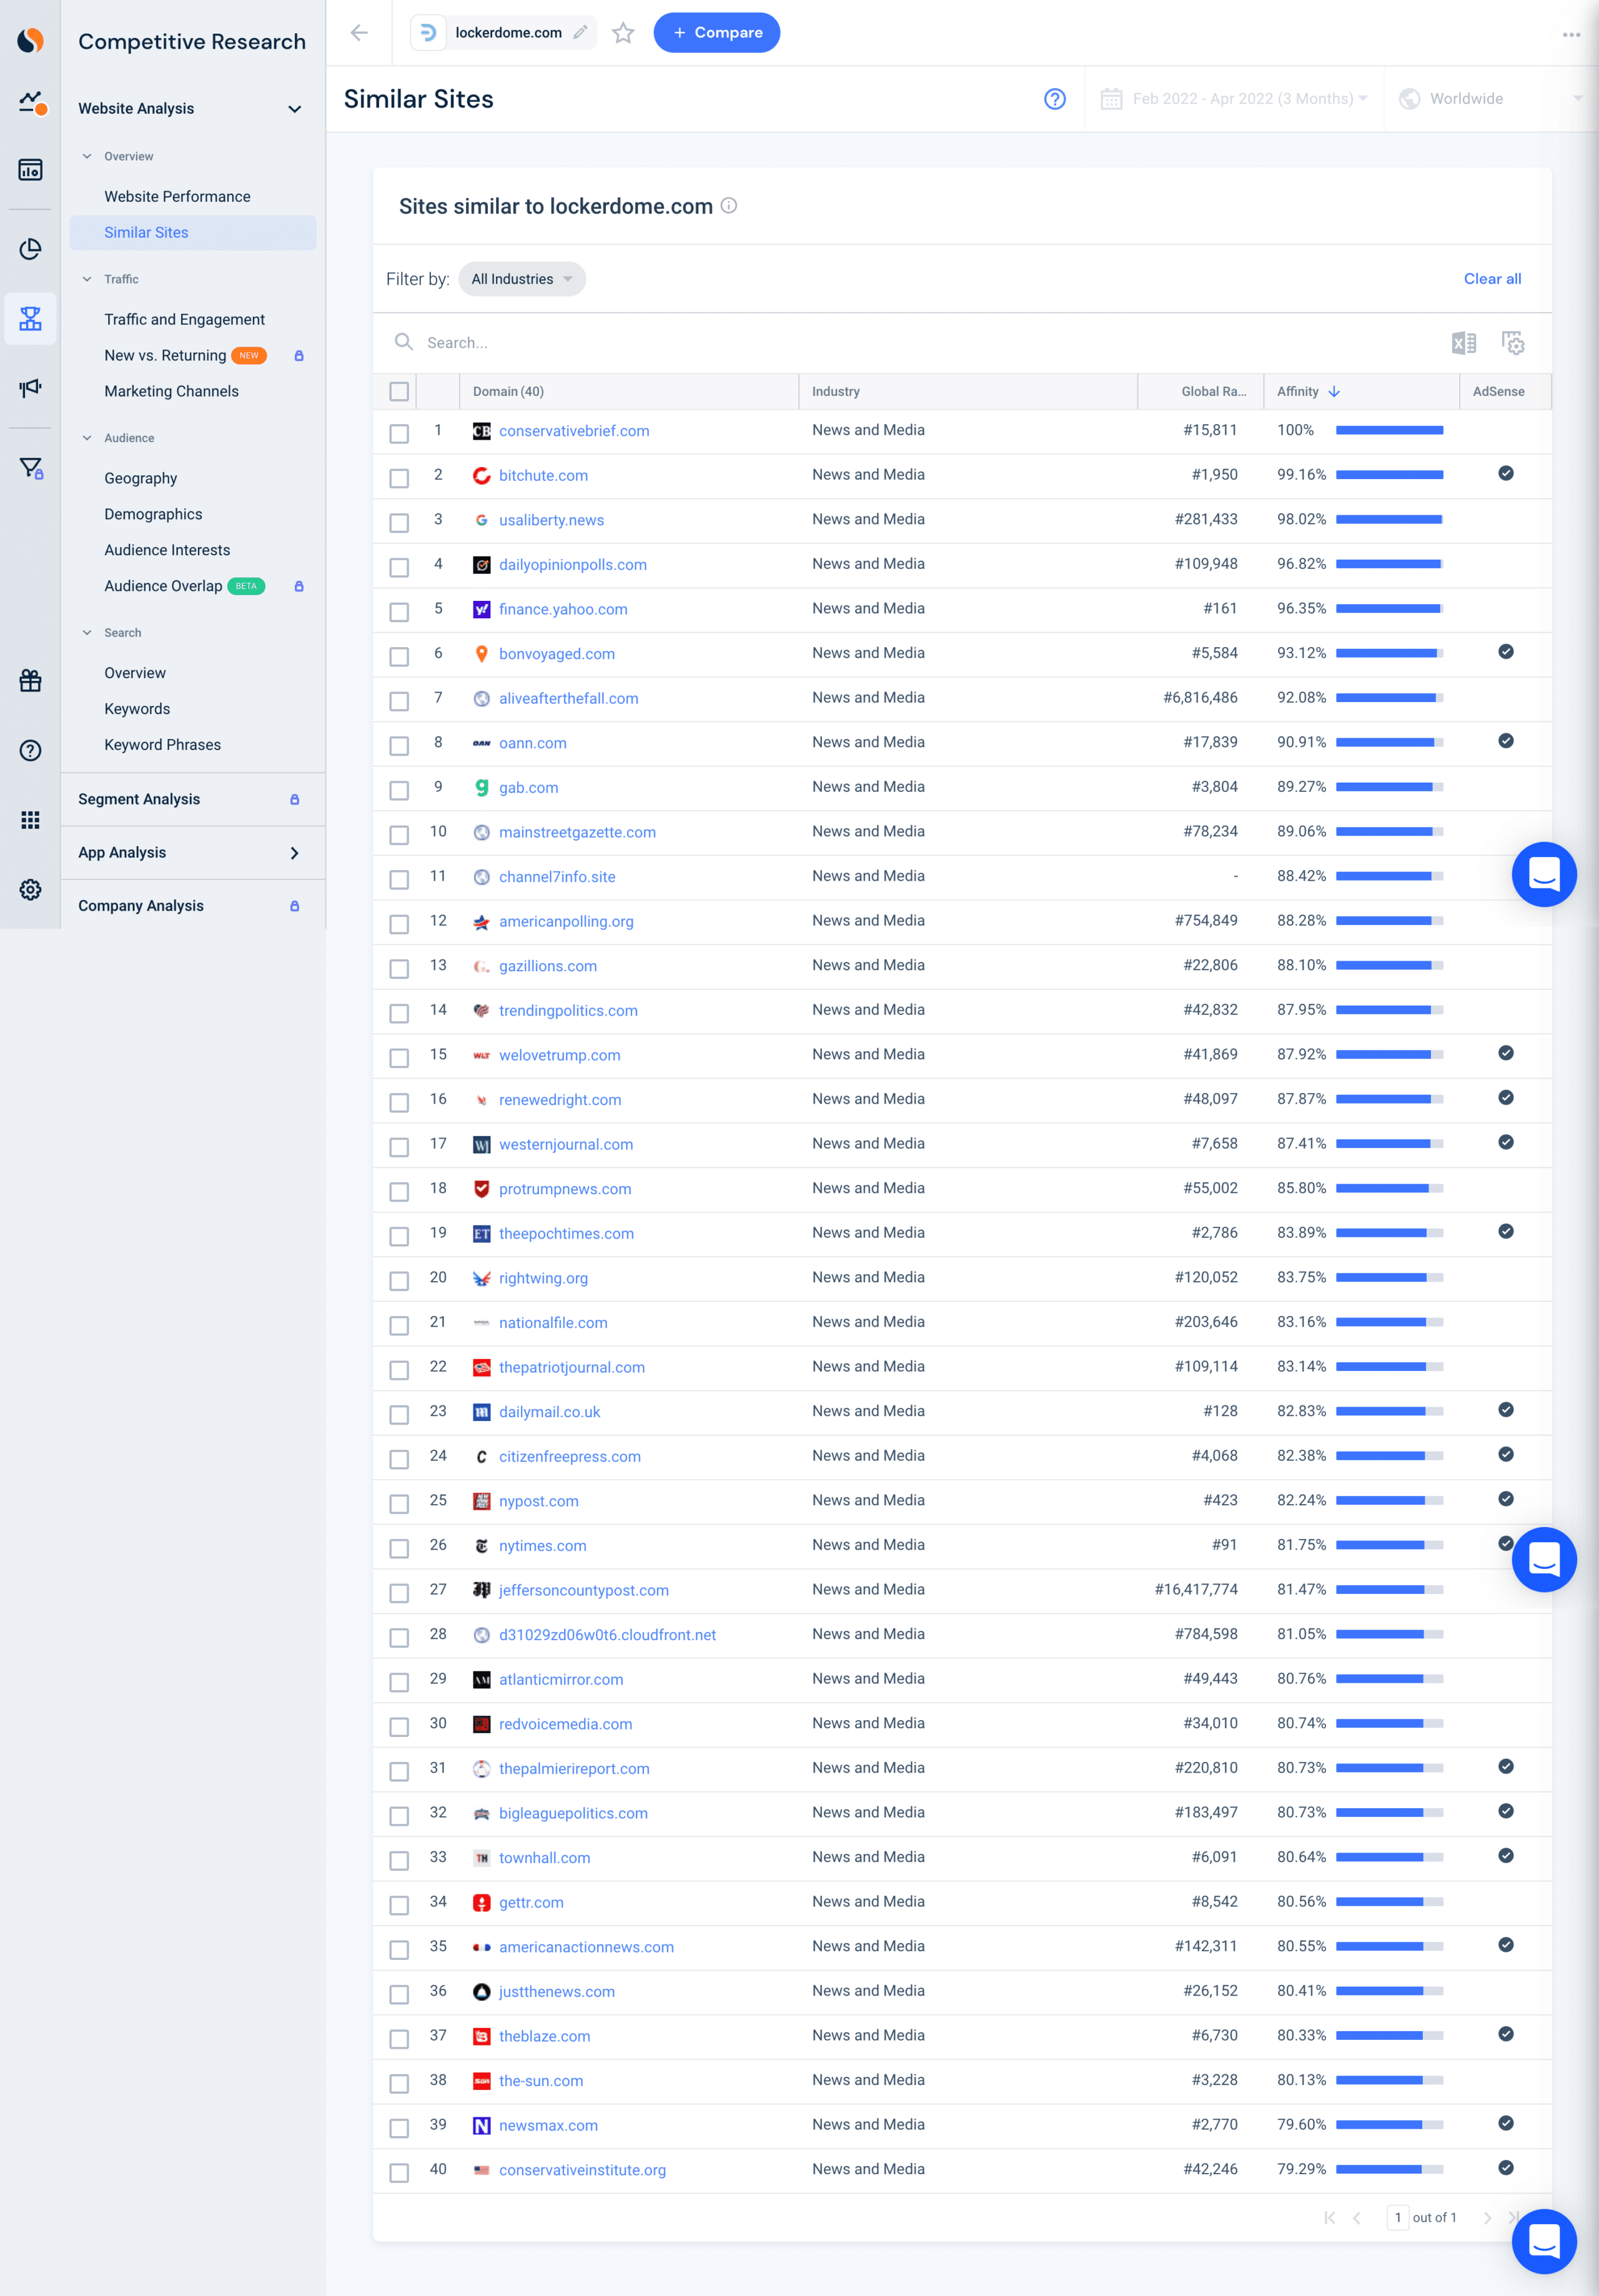Open the newsmax.com link
This screenshot has width=1599, height=2296.
[x=548, y=2125]
